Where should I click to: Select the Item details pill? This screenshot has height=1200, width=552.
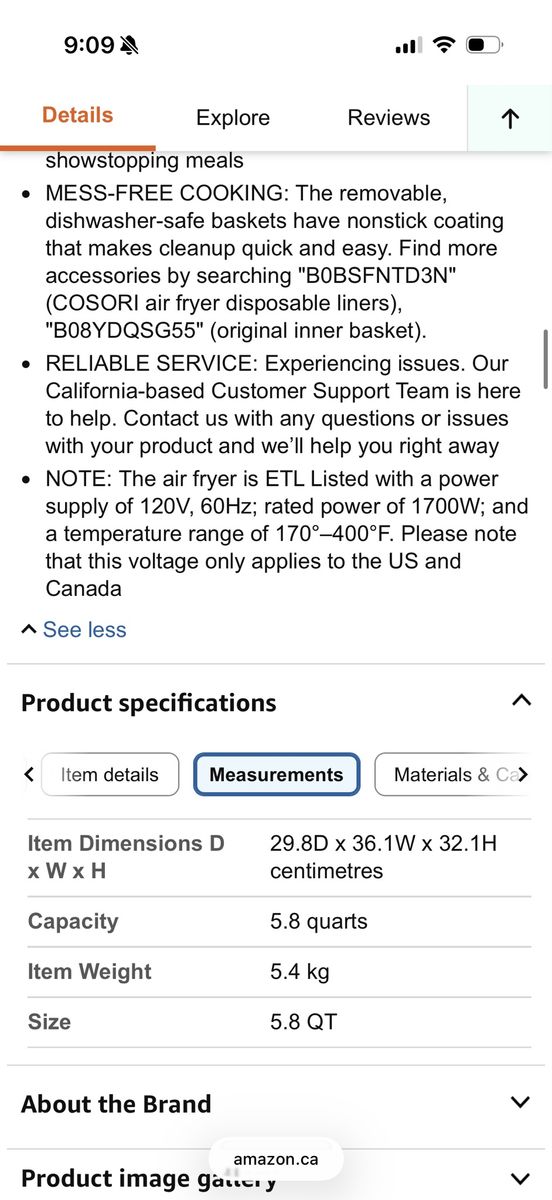(x=110, y=774)
